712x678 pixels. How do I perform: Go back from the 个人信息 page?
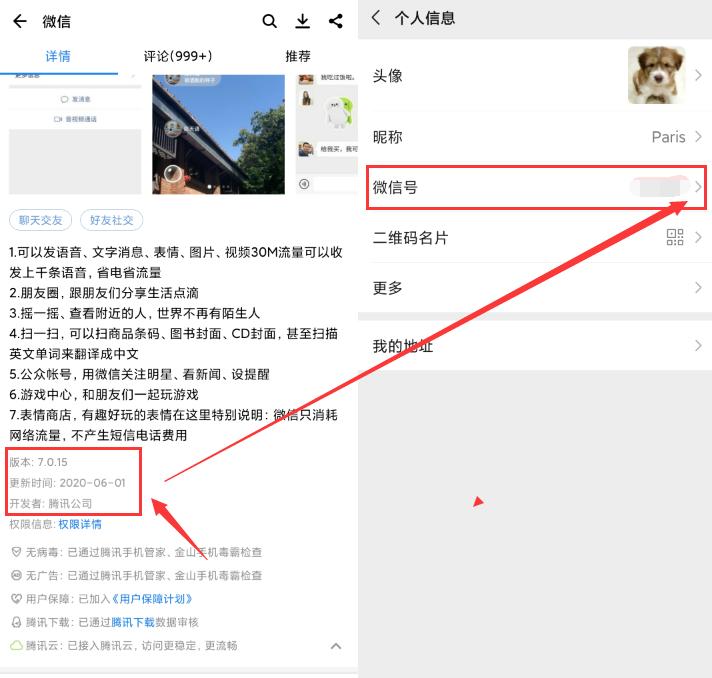[x=376, y=18]
